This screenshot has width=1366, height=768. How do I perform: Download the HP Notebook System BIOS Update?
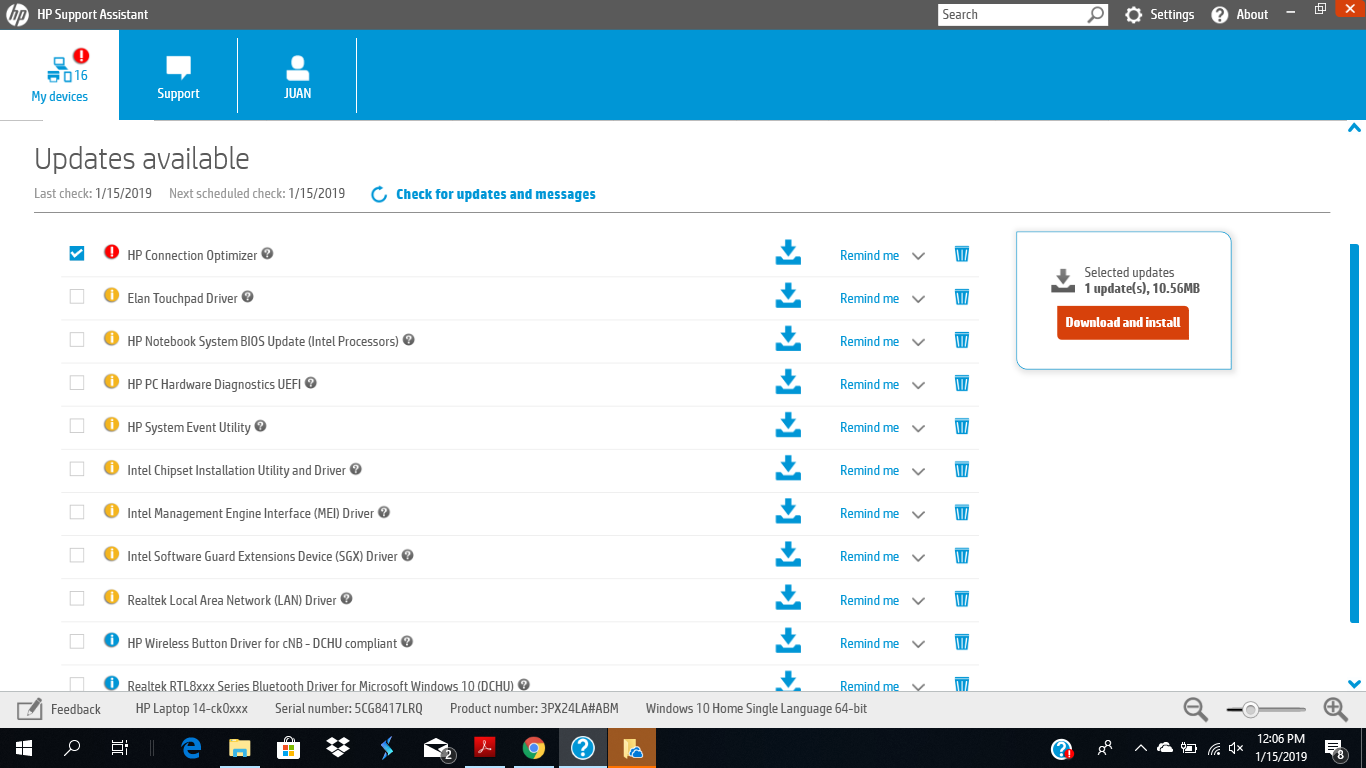pyautogui.click(x=788, y=340)
